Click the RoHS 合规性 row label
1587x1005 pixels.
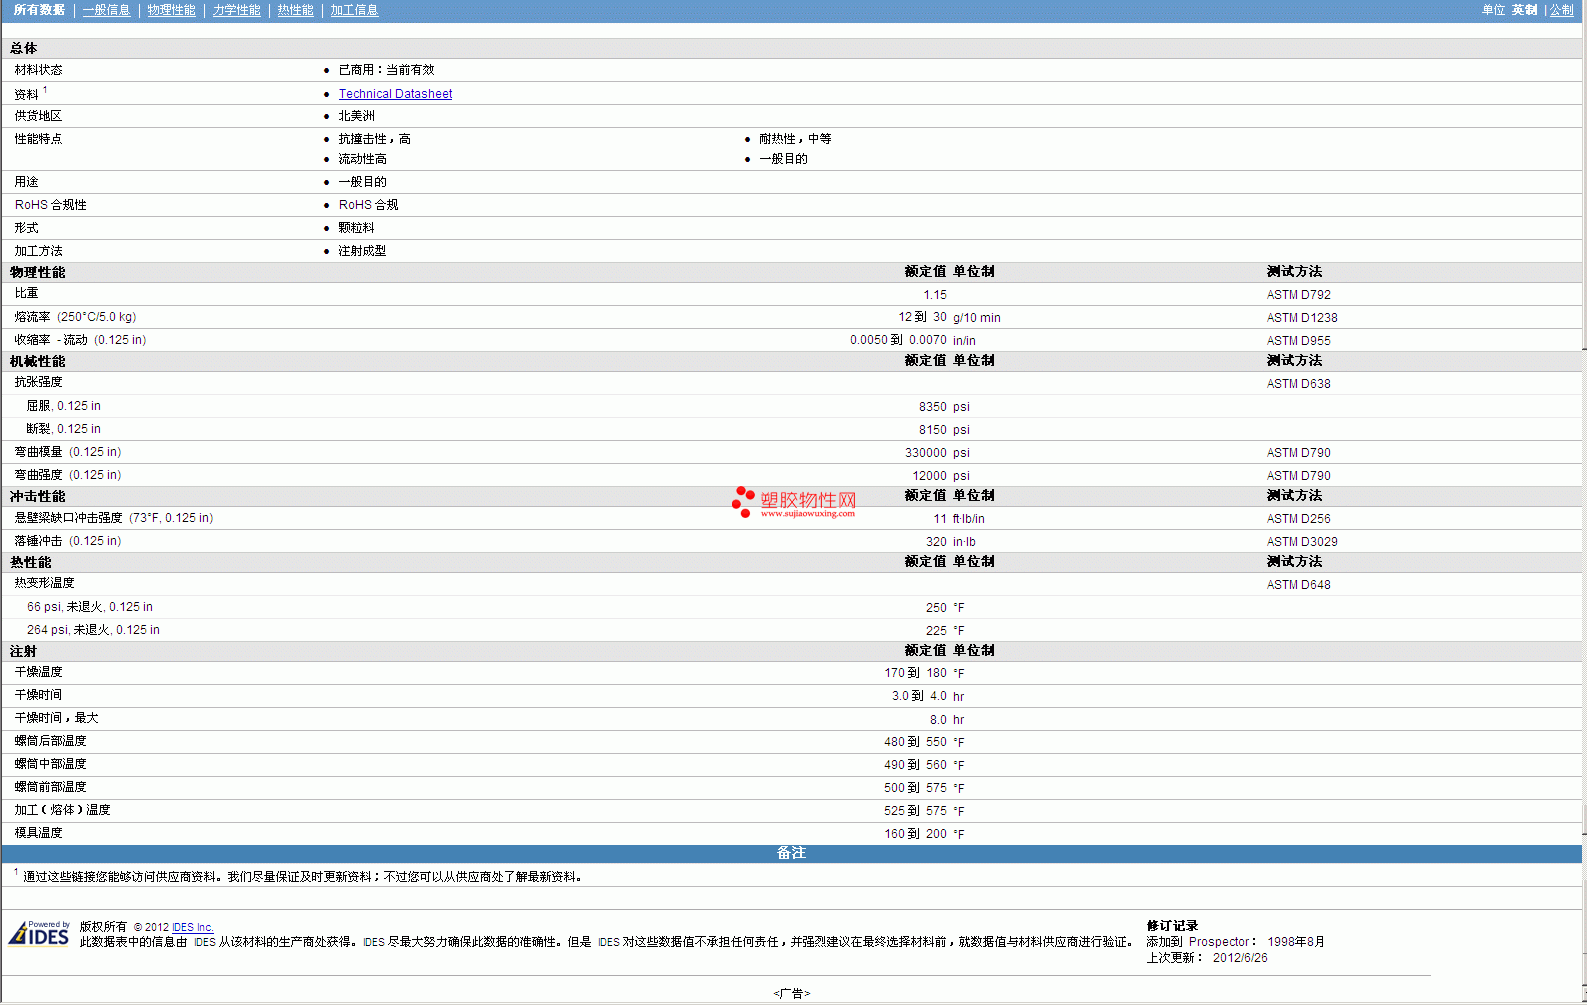pos(50,205)
